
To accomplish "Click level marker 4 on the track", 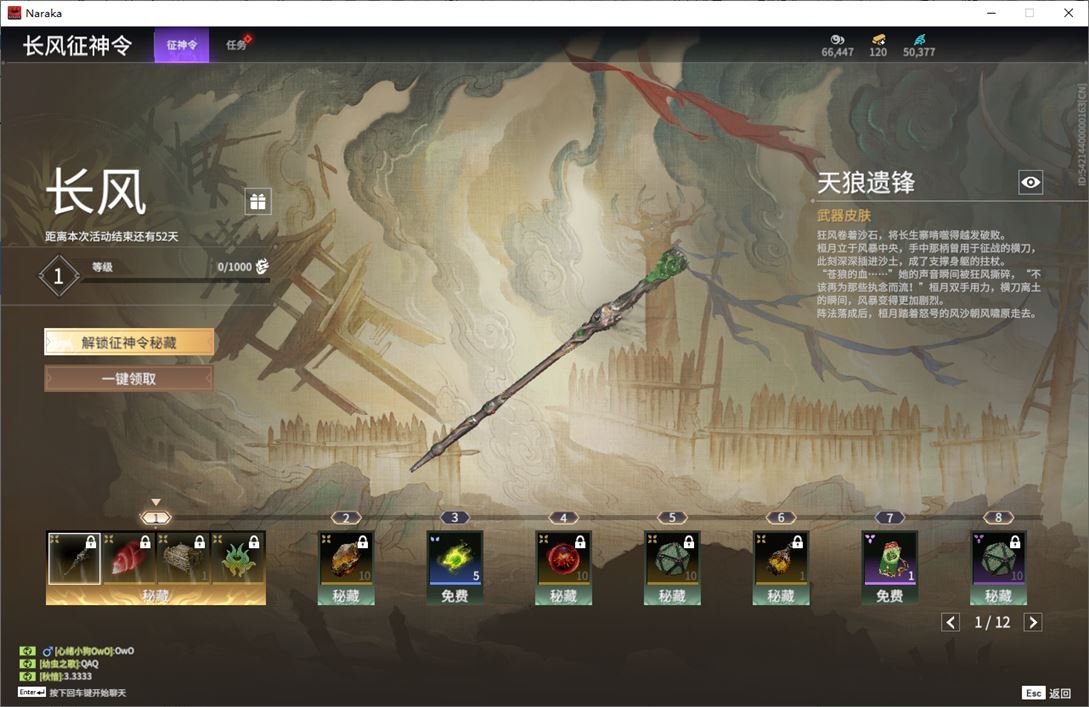I will (x=563, y=517).
